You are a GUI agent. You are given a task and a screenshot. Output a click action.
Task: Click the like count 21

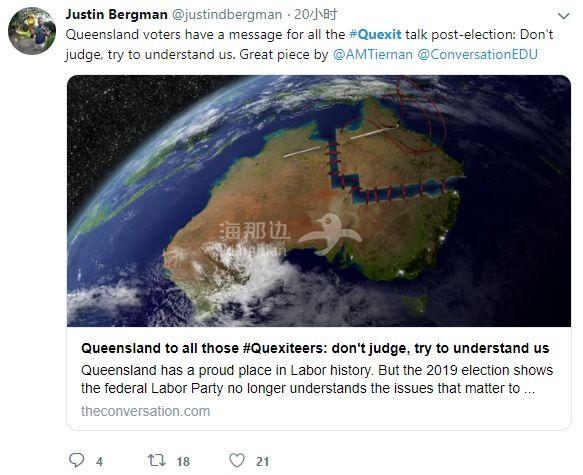262,462
